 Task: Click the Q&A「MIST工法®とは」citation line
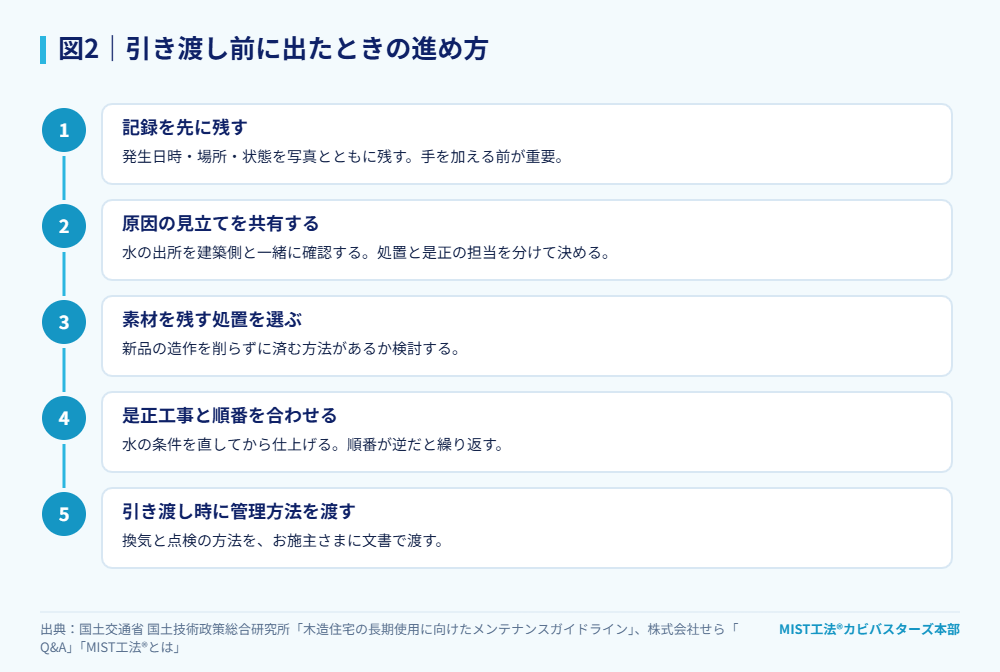tap(110, 648)
